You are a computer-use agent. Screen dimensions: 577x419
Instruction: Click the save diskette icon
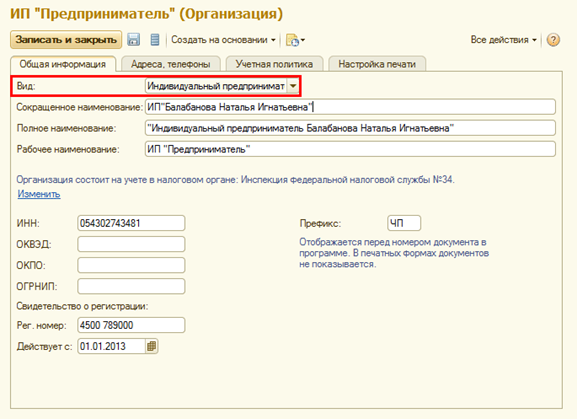point(134,39)
